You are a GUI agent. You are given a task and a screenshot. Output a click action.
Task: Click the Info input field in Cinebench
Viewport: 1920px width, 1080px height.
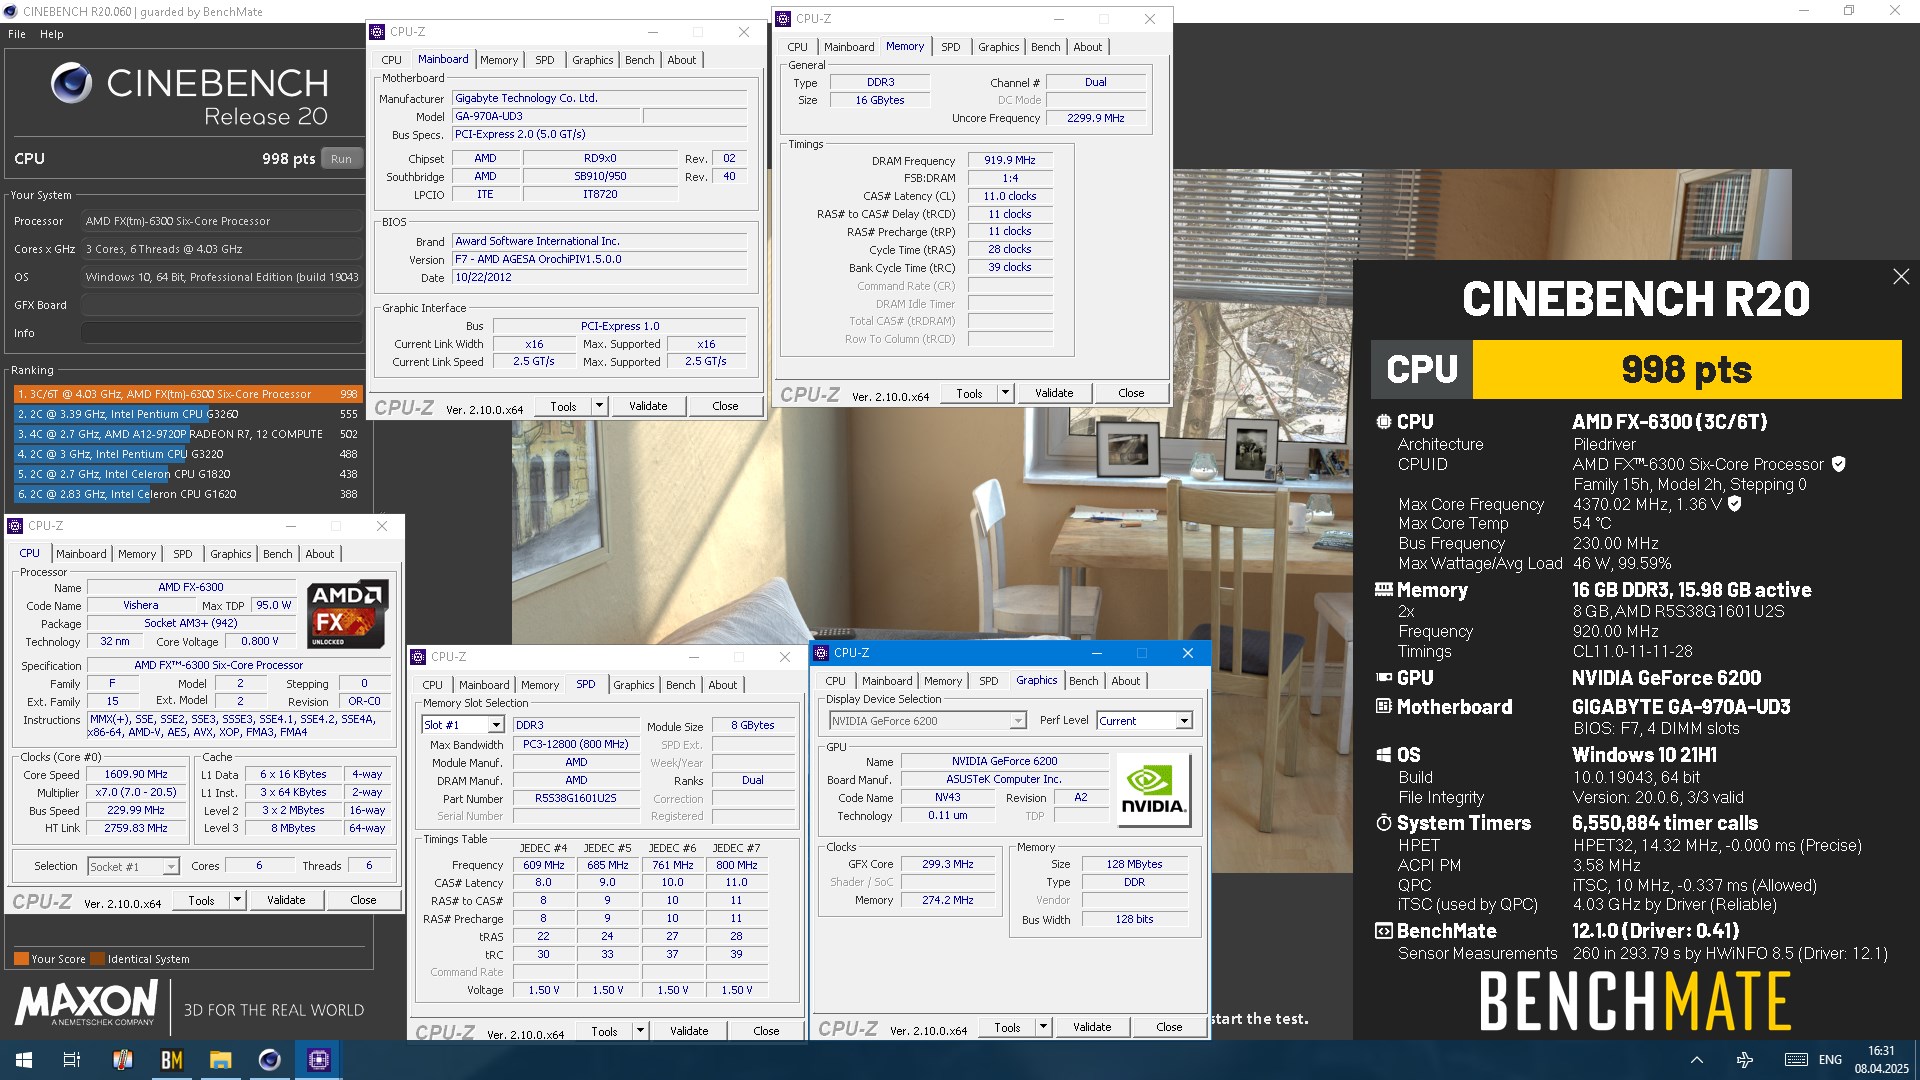(x=221, y=333)
